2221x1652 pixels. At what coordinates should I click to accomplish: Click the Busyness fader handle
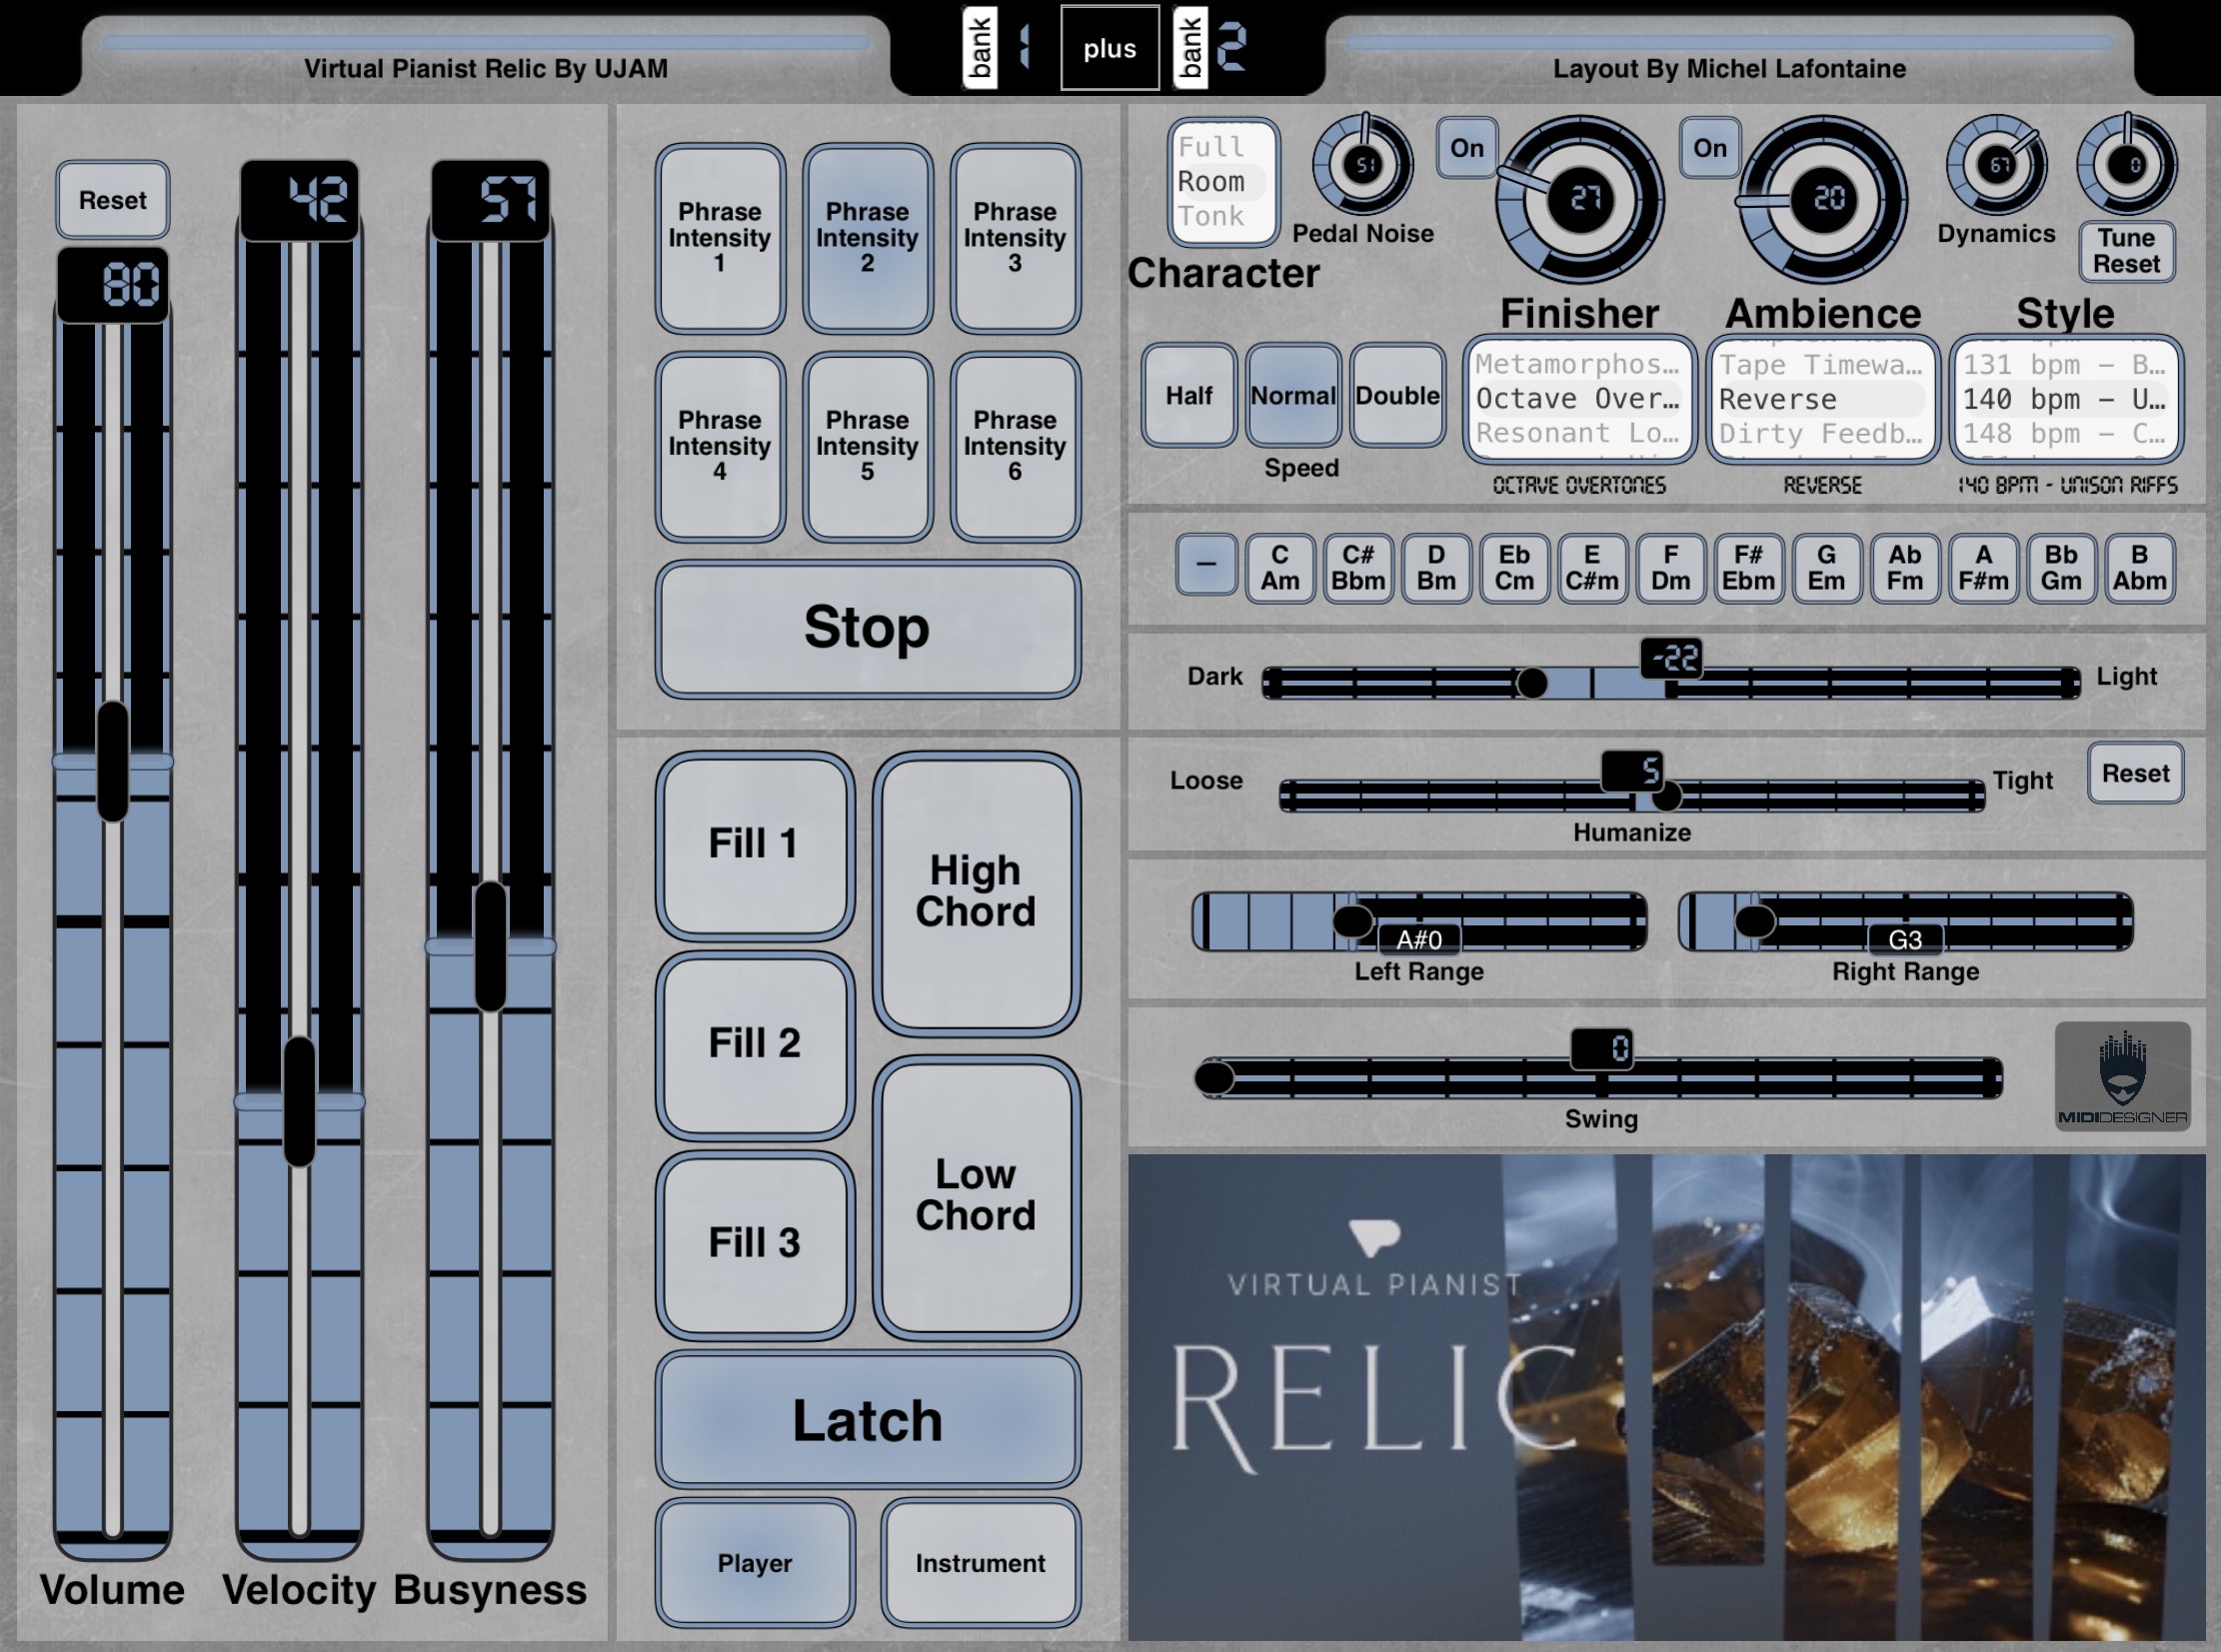click(490, 946)
